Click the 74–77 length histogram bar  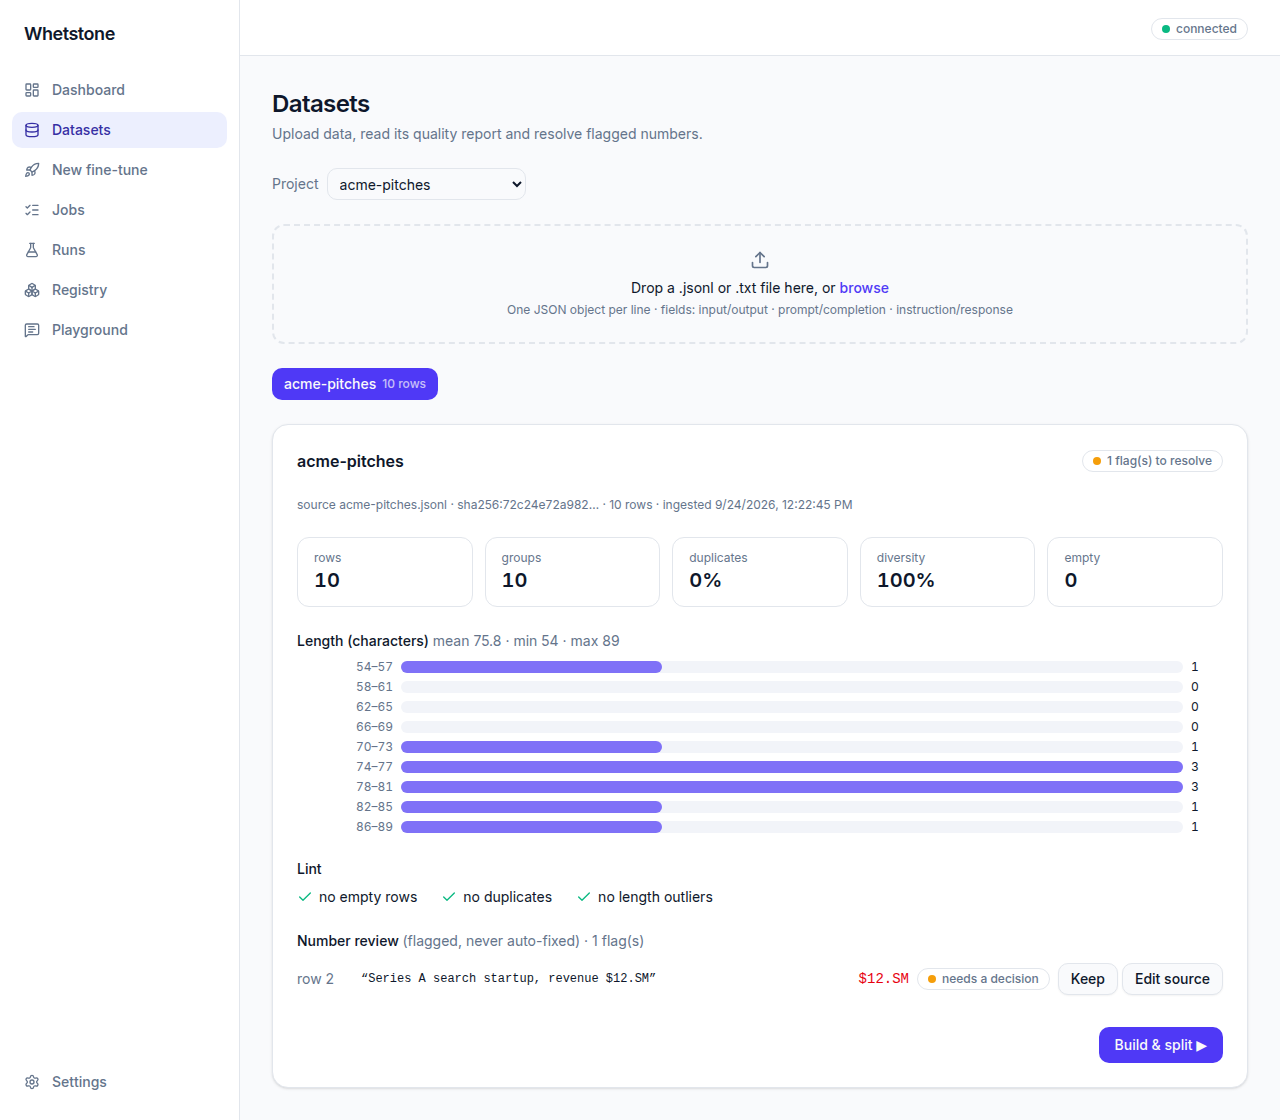(792, 767)
